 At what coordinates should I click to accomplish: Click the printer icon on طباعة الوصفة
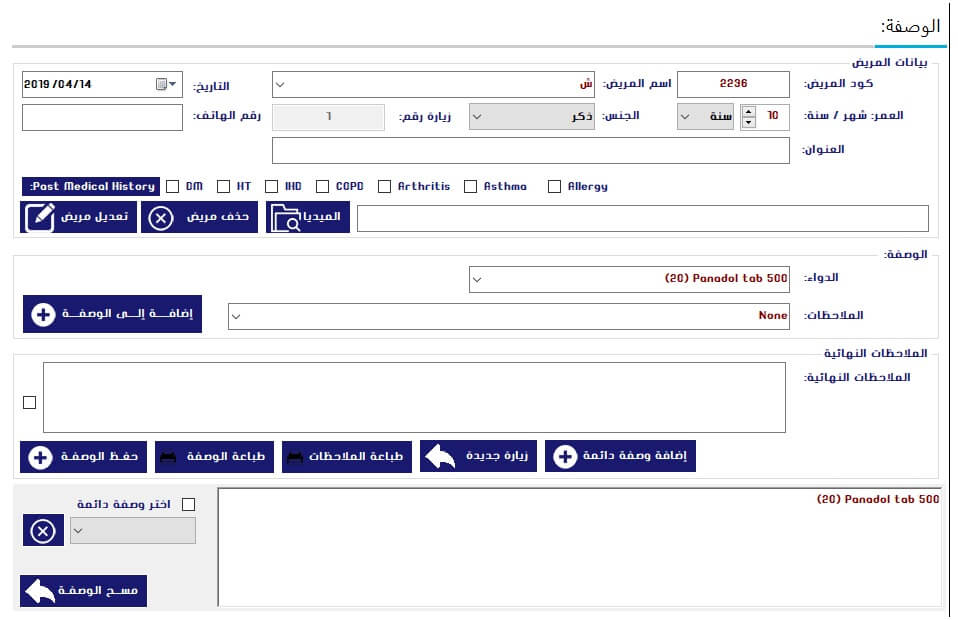(x=168, y=457)
